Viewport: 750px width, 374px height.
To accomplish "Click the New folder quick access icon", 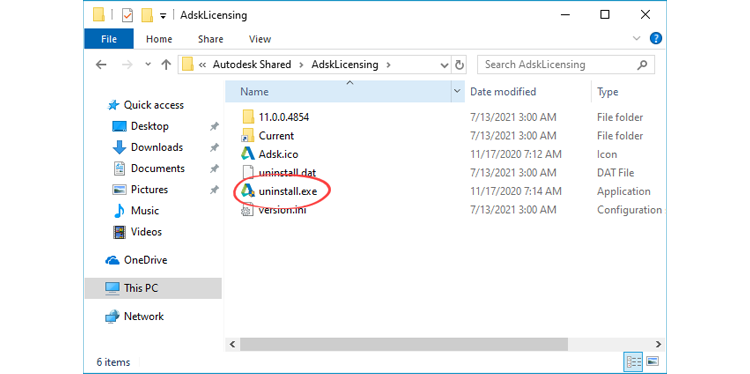I will click(147, 15).
